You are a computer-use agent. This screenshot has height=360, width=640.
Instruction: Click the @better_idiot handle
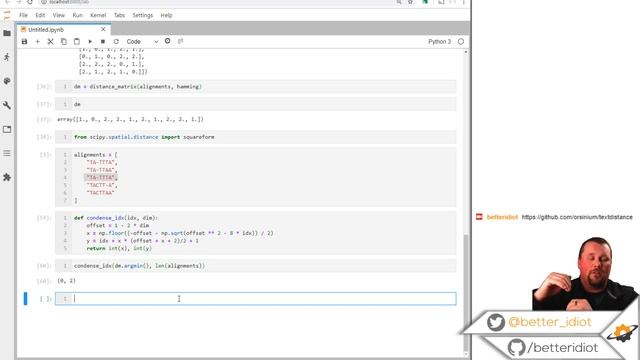pos(550,322)
